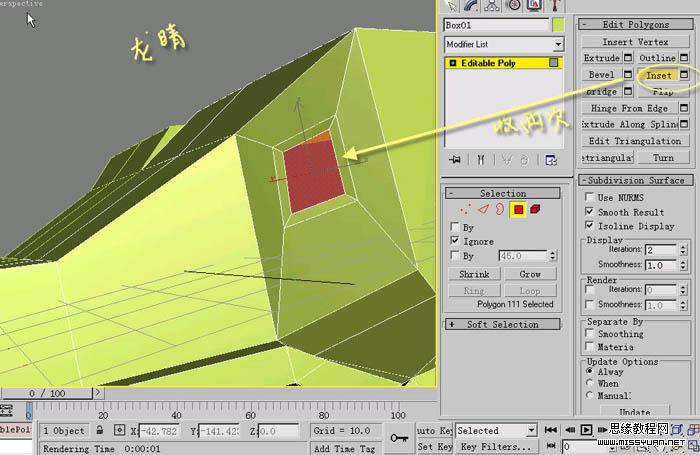This screenshot has width=700, height=455.
Task: Uncheck Ignore backfacing checkbox
Action: pyautogui.click(x=455, y=241)
